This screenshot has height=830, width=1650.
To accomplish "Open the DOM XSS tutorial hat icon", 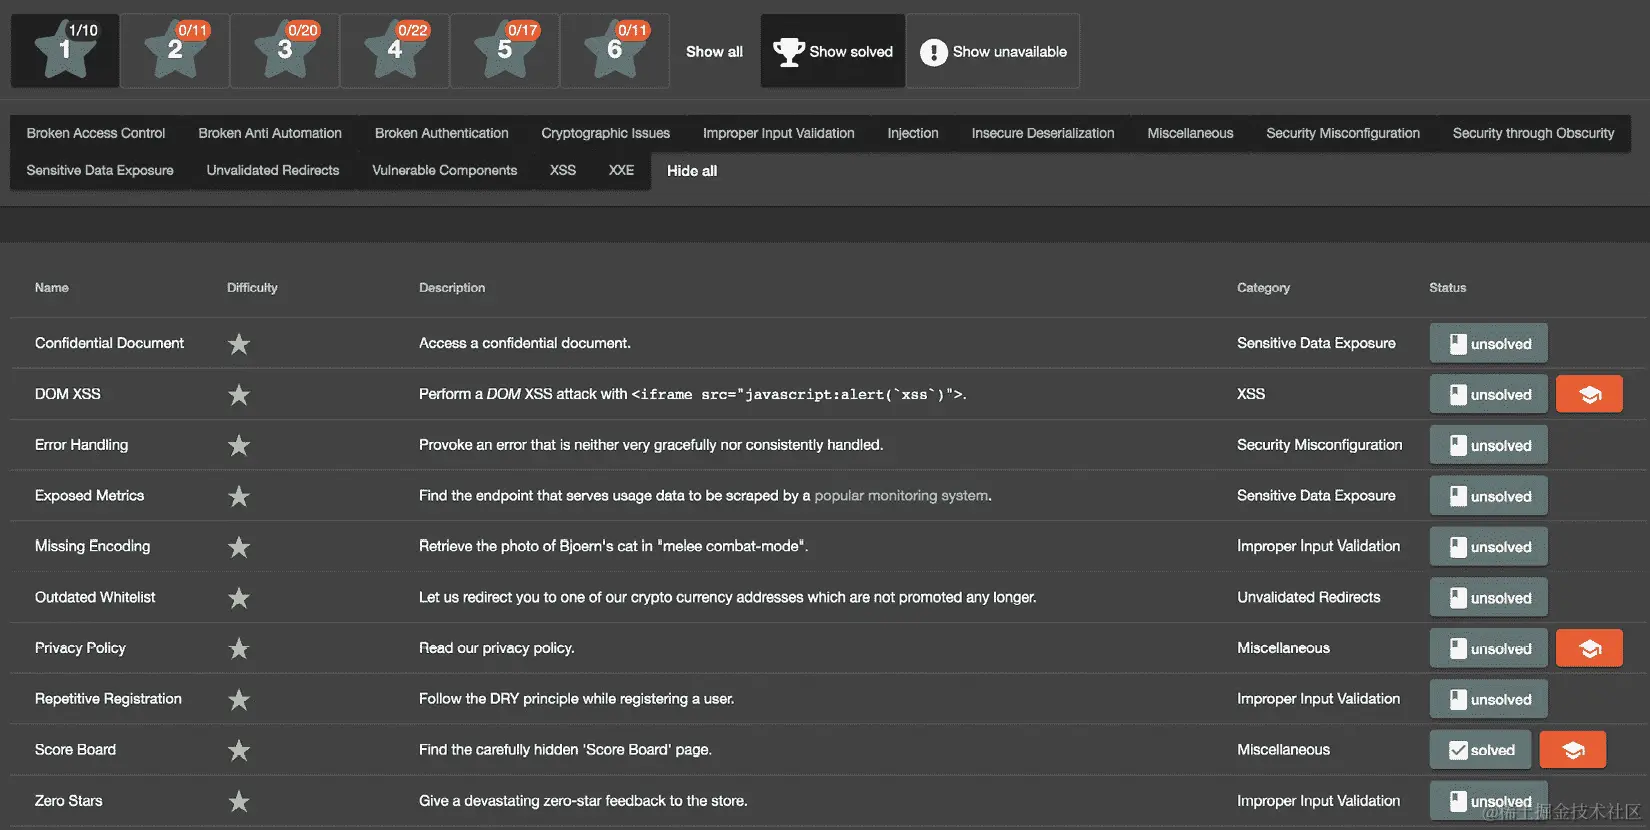I will pos(1589,394).
